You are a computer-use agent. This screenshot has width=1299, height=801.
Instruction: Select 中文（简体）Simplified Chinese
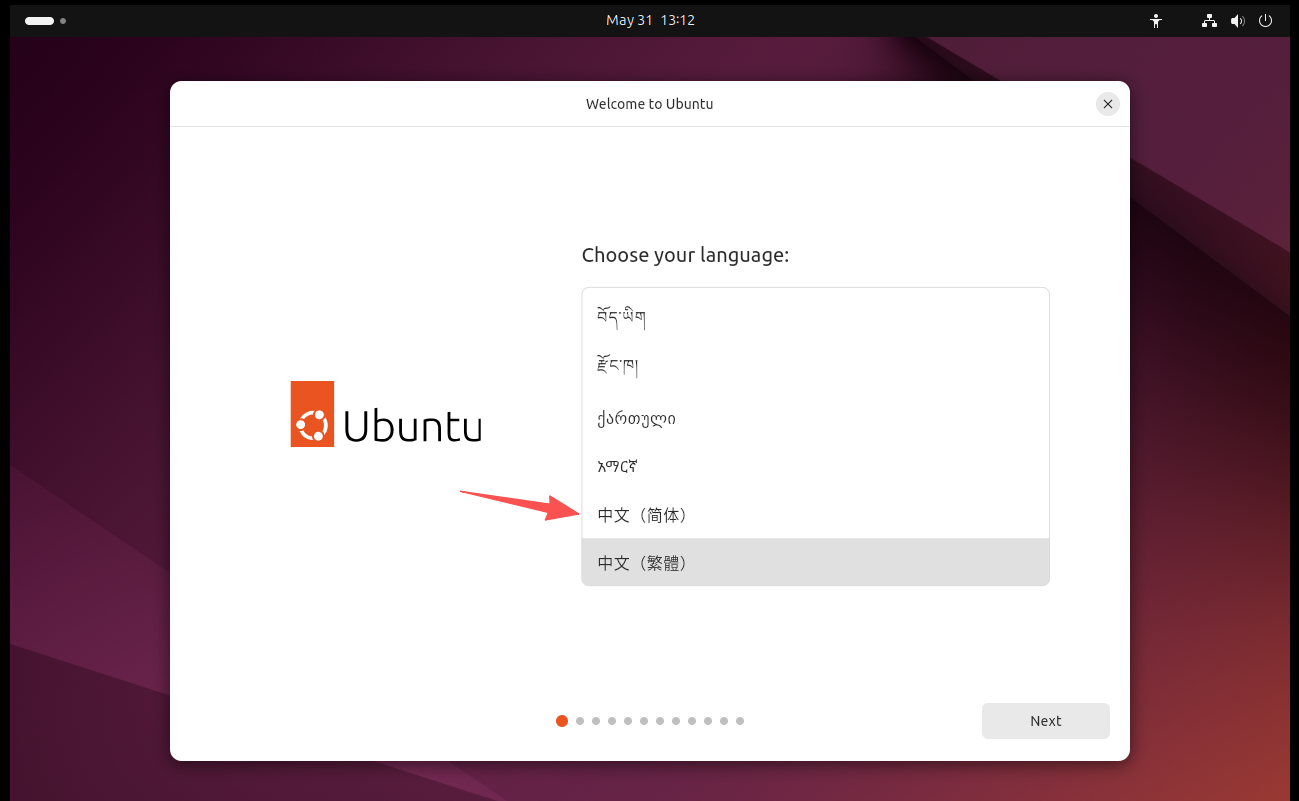coord(815,515)
